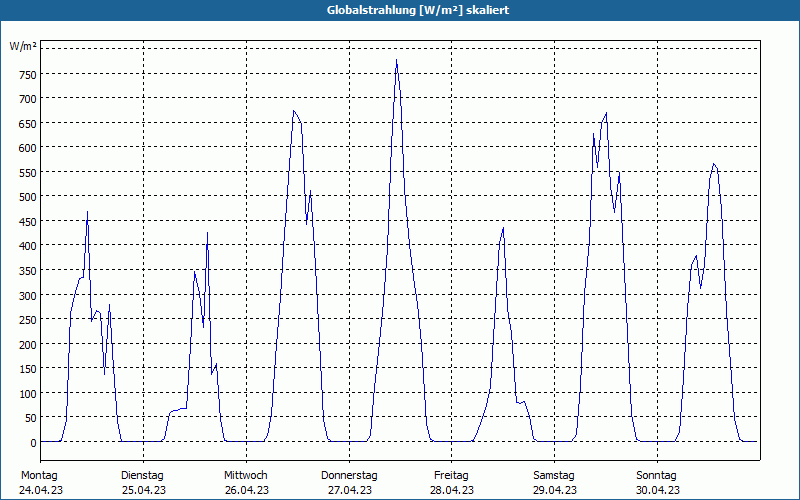Click the '27.04.23' date label
This screenshot has height=500, width=800.
pyautogui.click(x=349, y=490)
